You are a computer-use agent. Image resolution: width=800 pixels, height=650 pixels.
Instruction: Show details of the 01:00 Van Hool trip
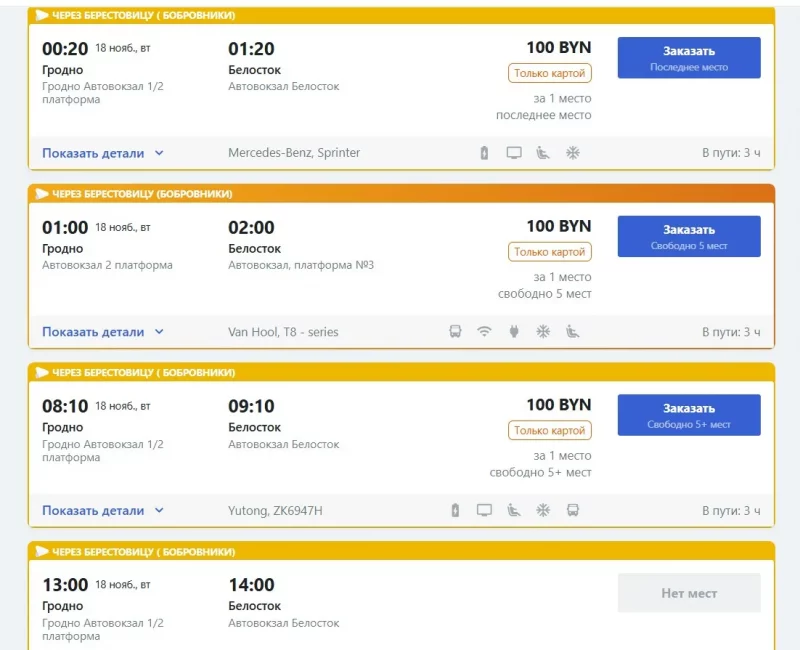pos(103,332)
